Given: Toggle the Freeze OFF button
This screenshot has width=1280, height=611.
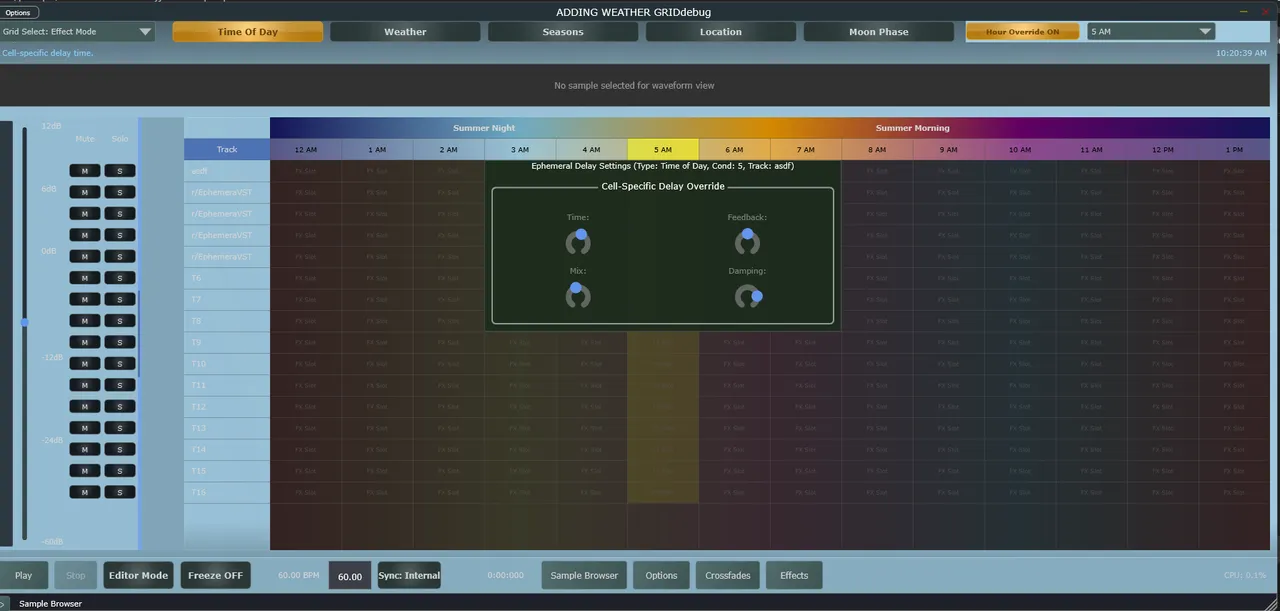Looking at the screenshot, I should 215,575.
